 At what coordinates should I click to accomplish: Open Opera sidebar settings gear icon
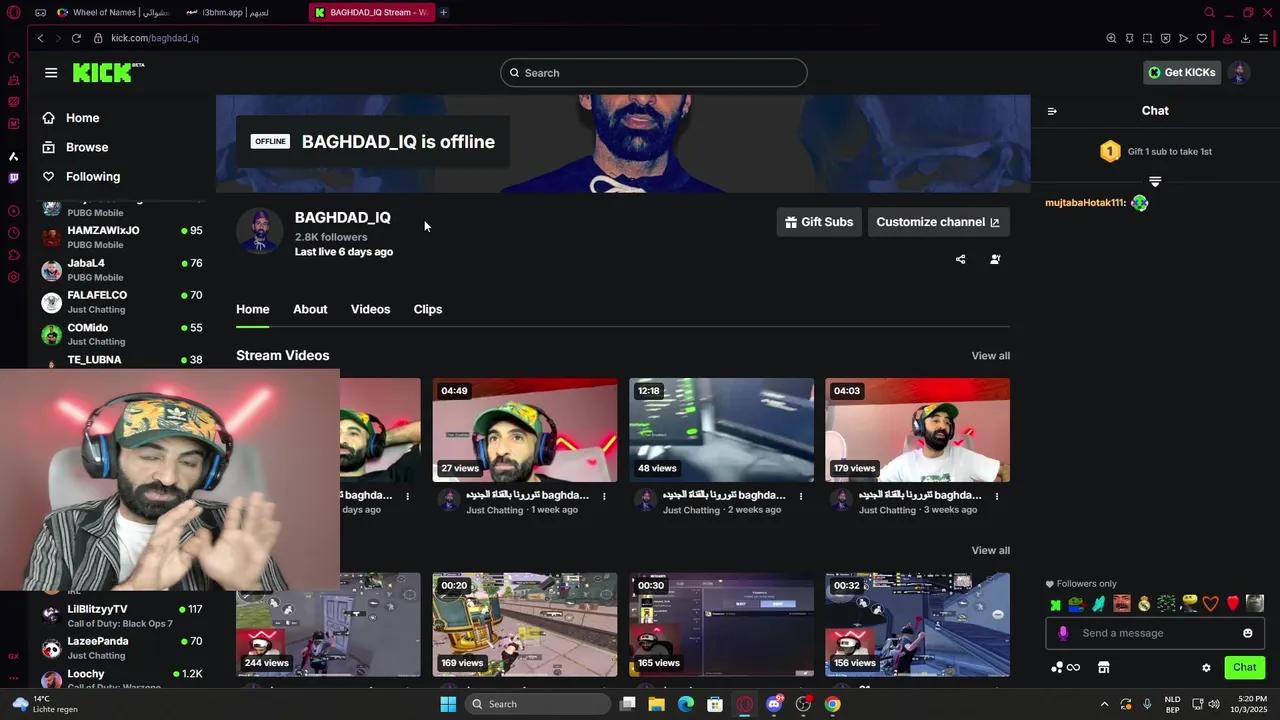[x=13, y=277]
